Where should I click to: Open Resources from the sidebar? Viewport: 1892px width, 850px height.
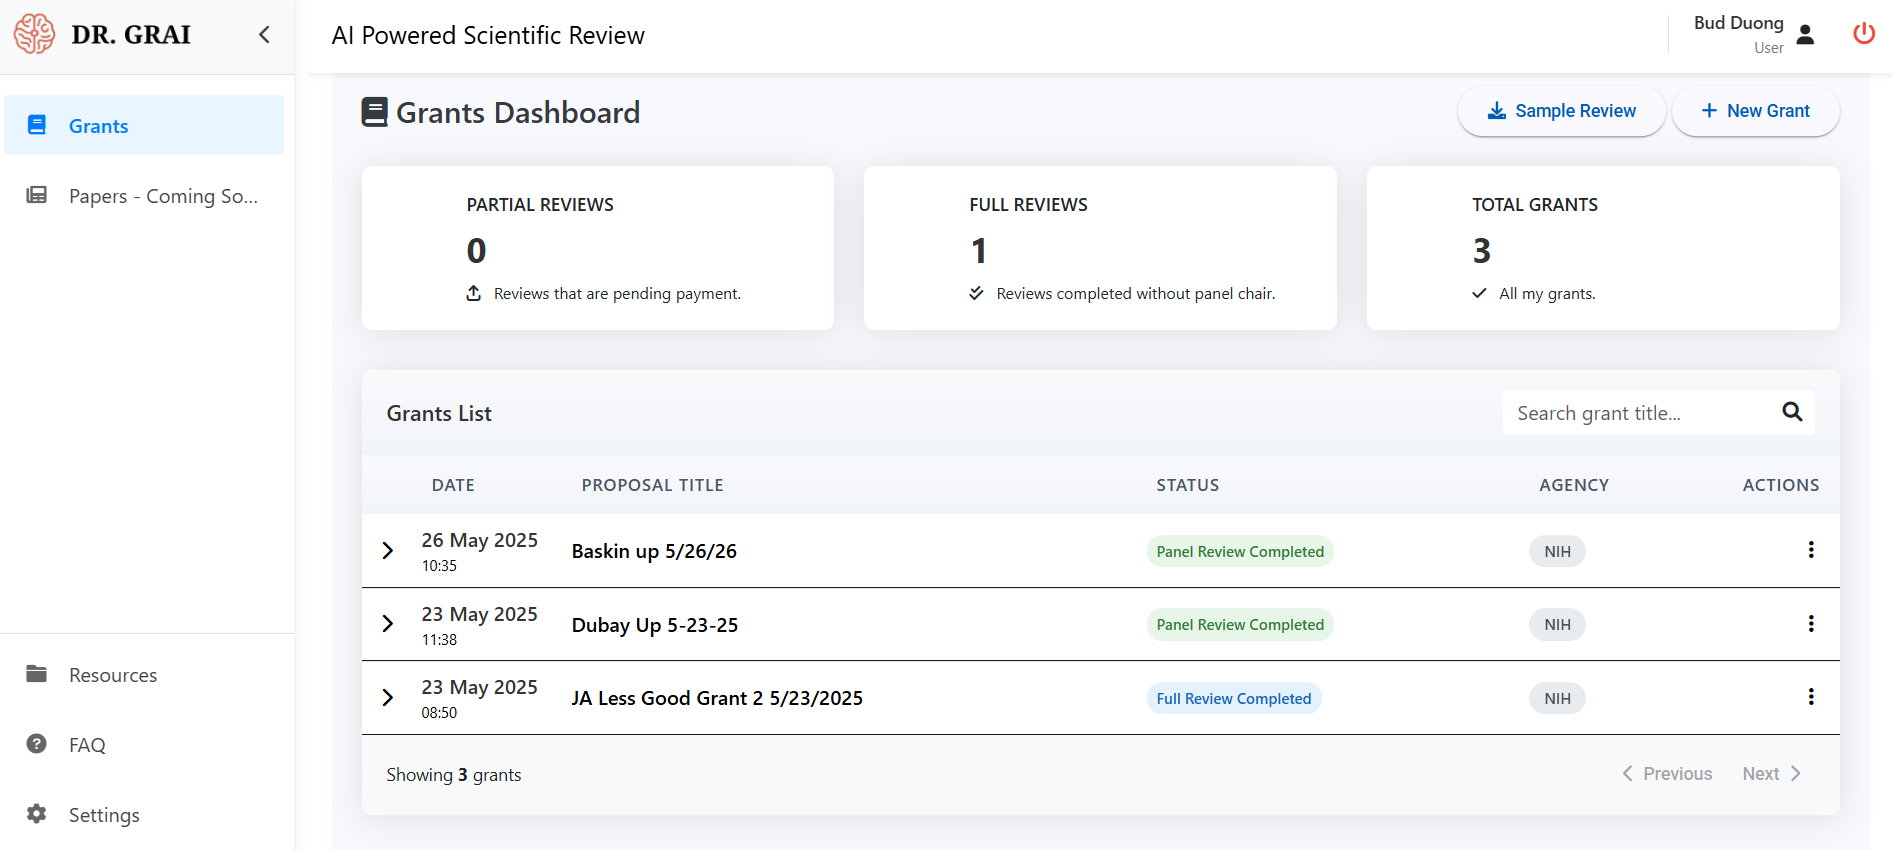coord(112,675)
